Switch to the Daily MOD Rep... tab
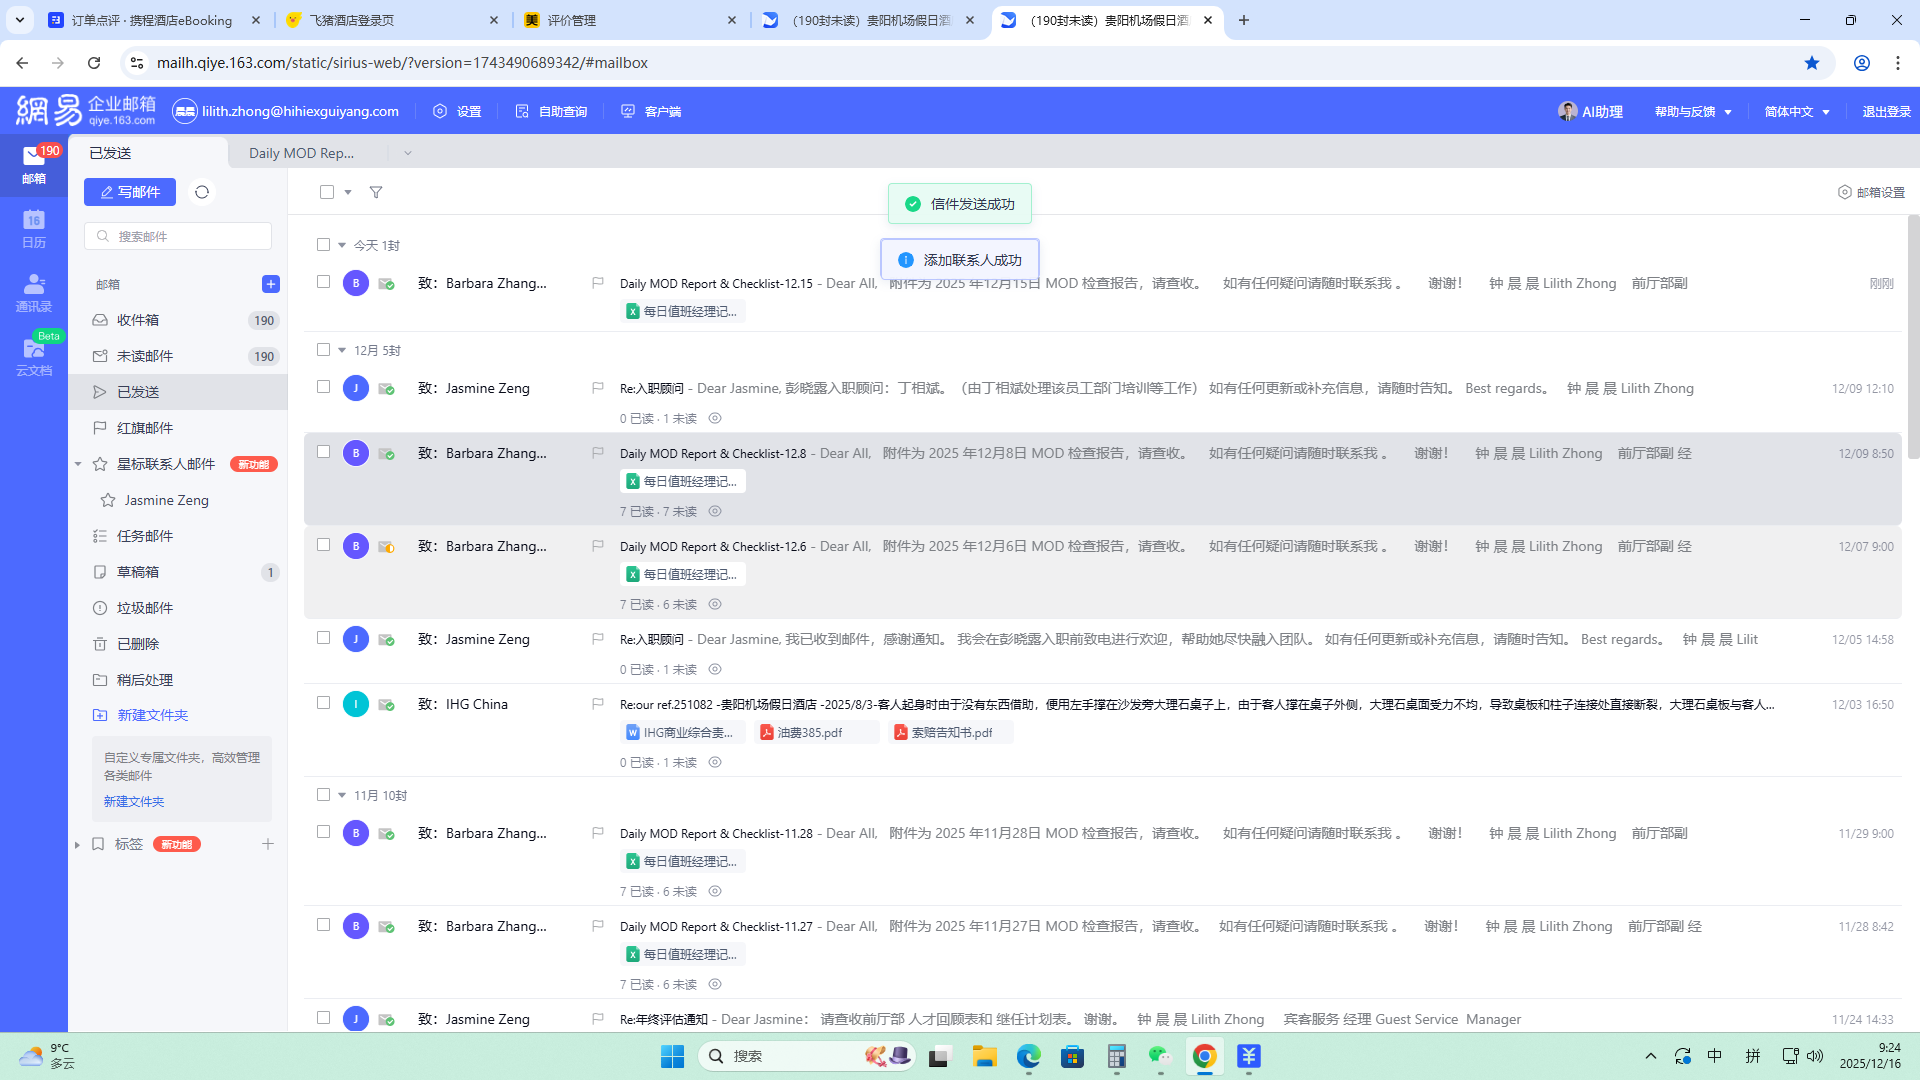The image size is (1920, 1080). [x=301, y=153]
